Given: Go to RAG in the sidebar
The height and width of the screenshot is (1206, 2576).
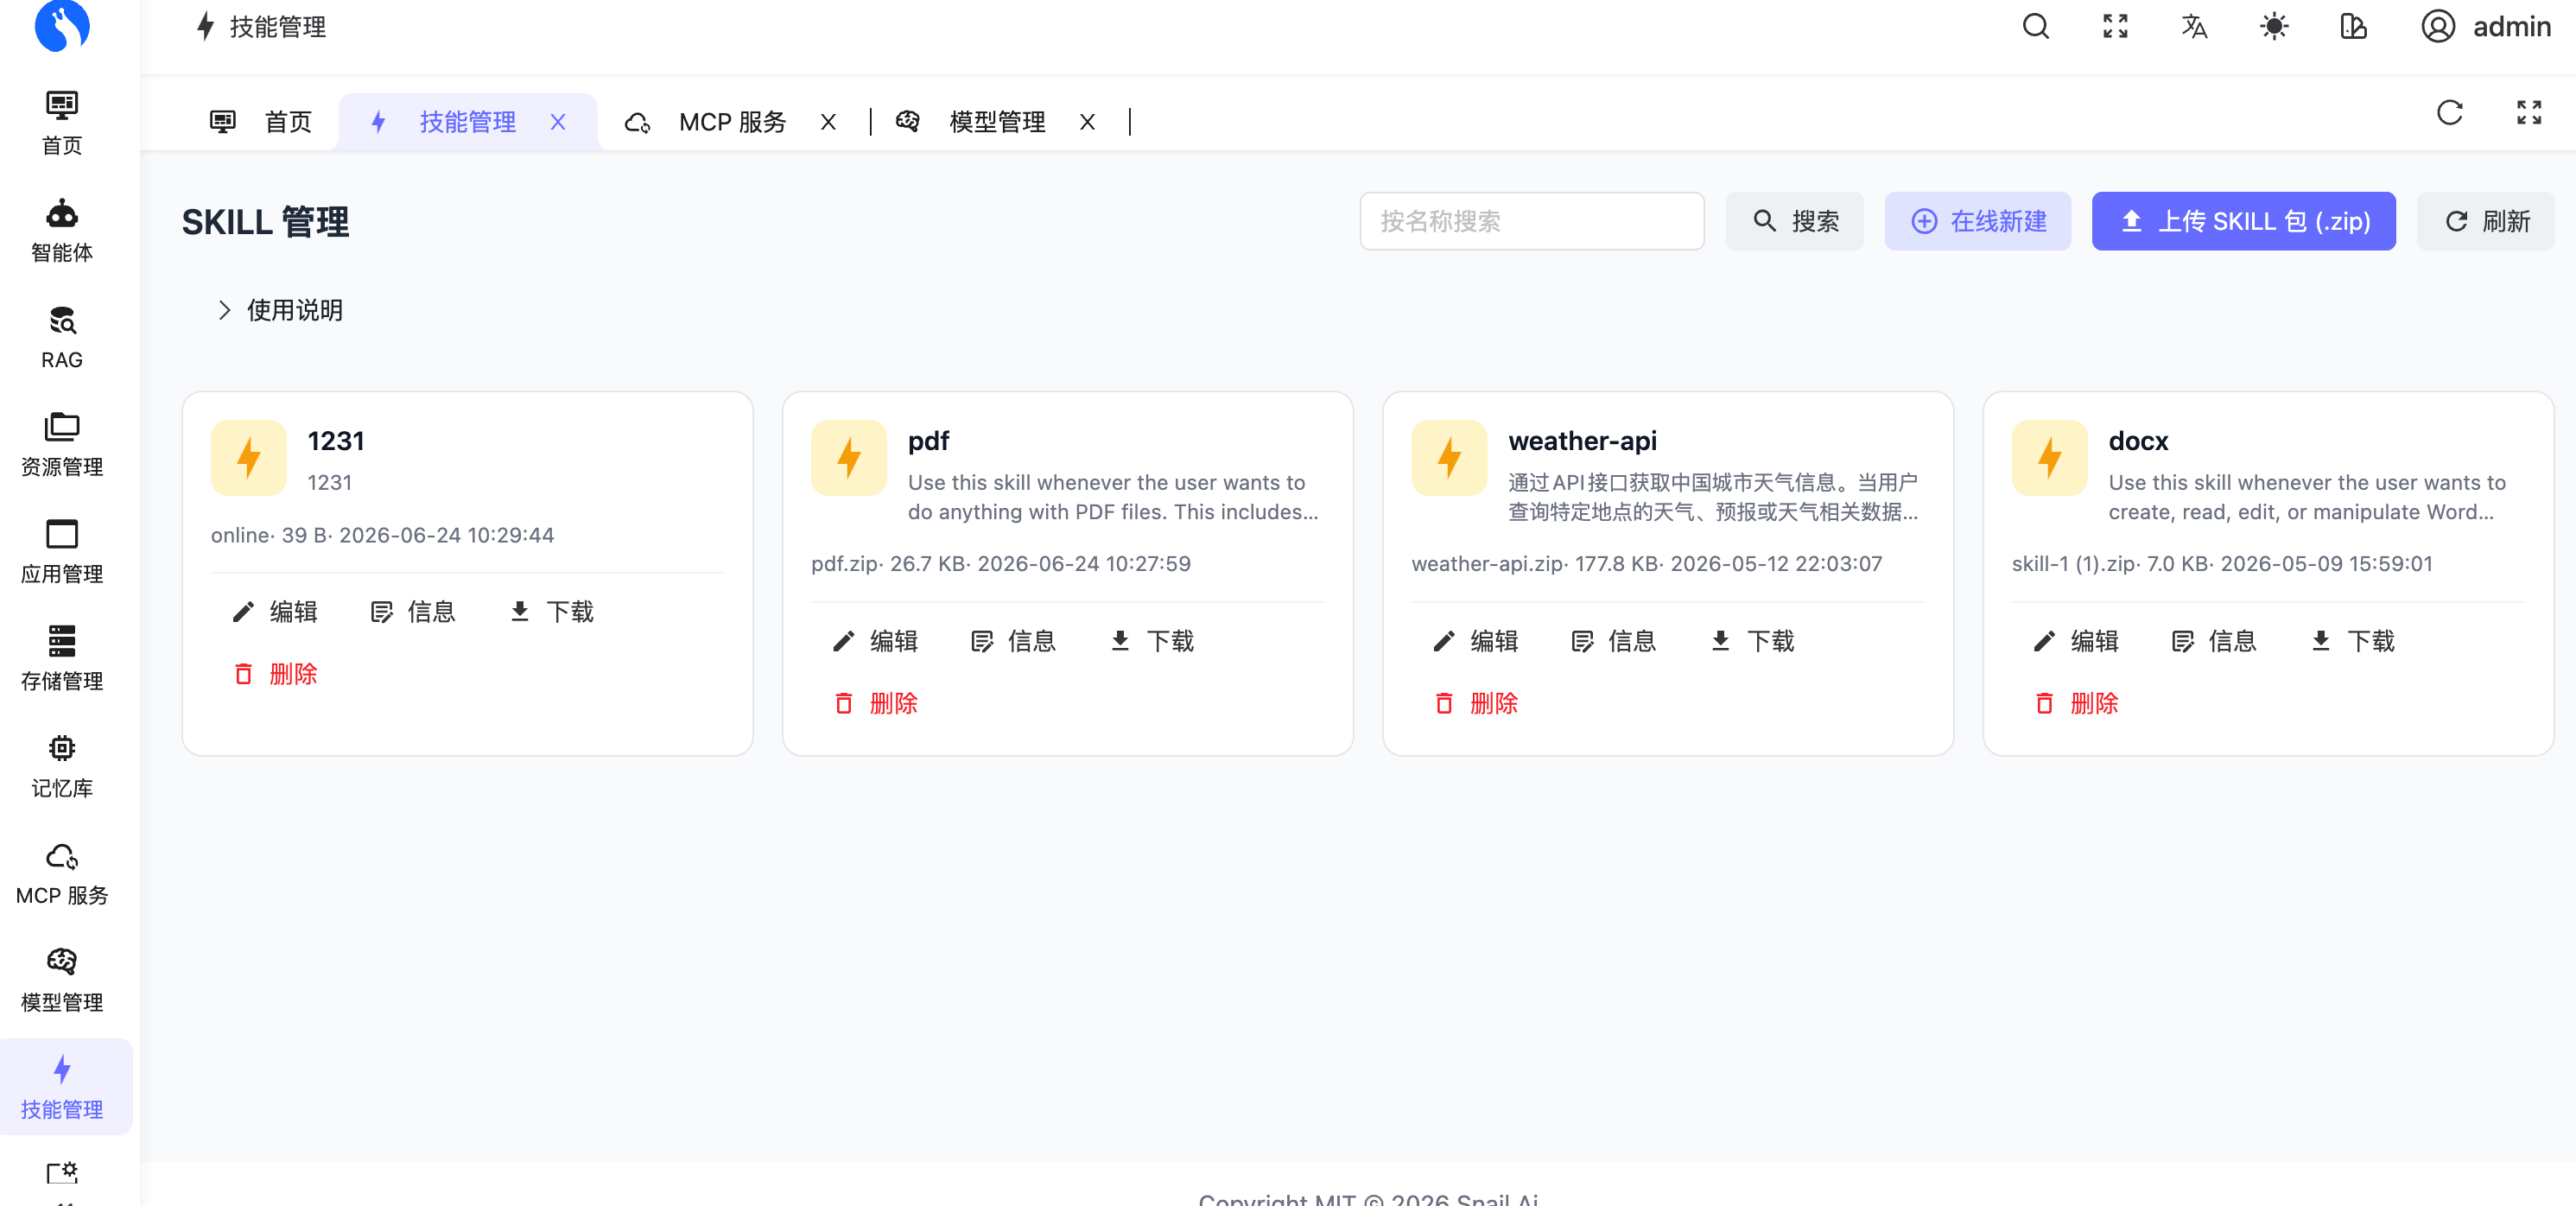Looking at the screenshot, I should click(x=62, y=338).
